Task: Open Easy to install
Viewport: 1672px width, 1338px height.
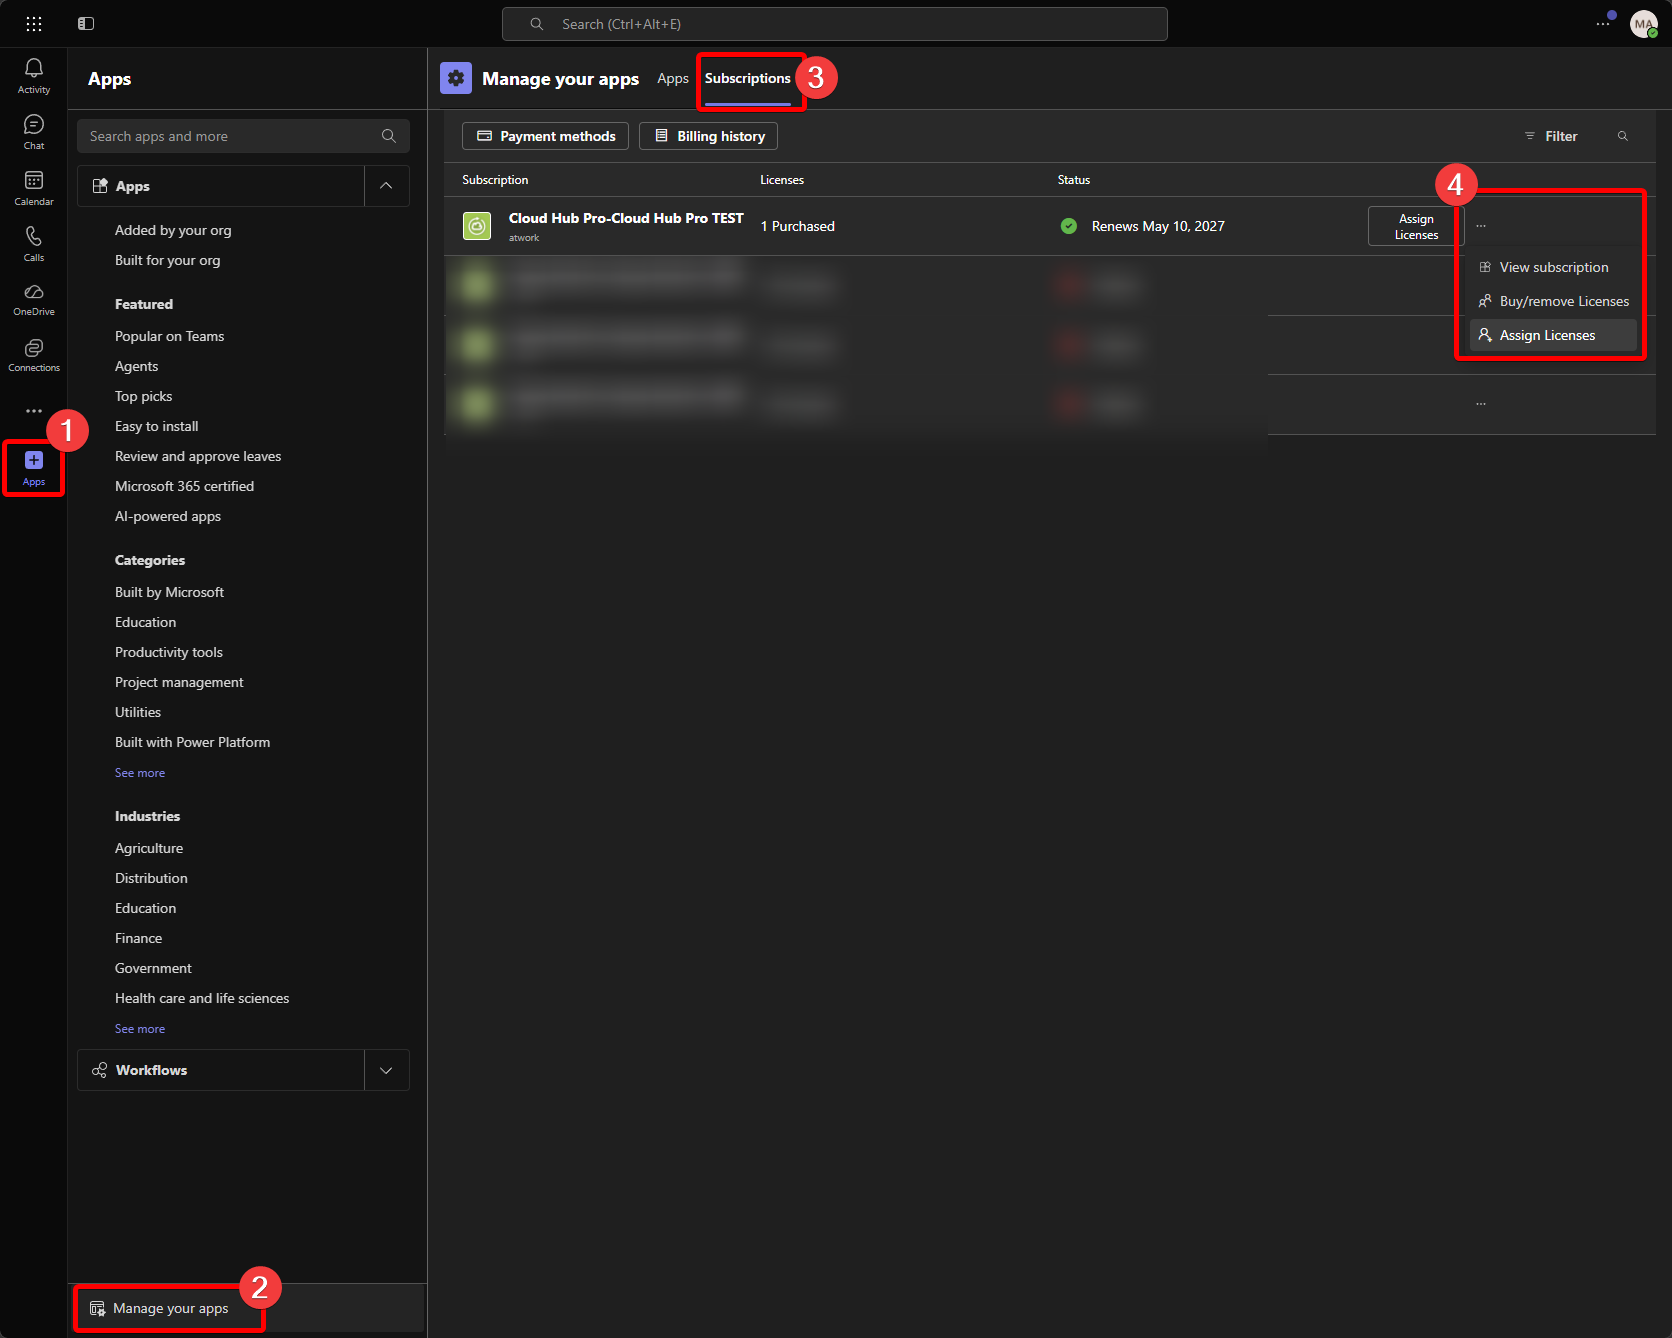Action: (156, 426)
